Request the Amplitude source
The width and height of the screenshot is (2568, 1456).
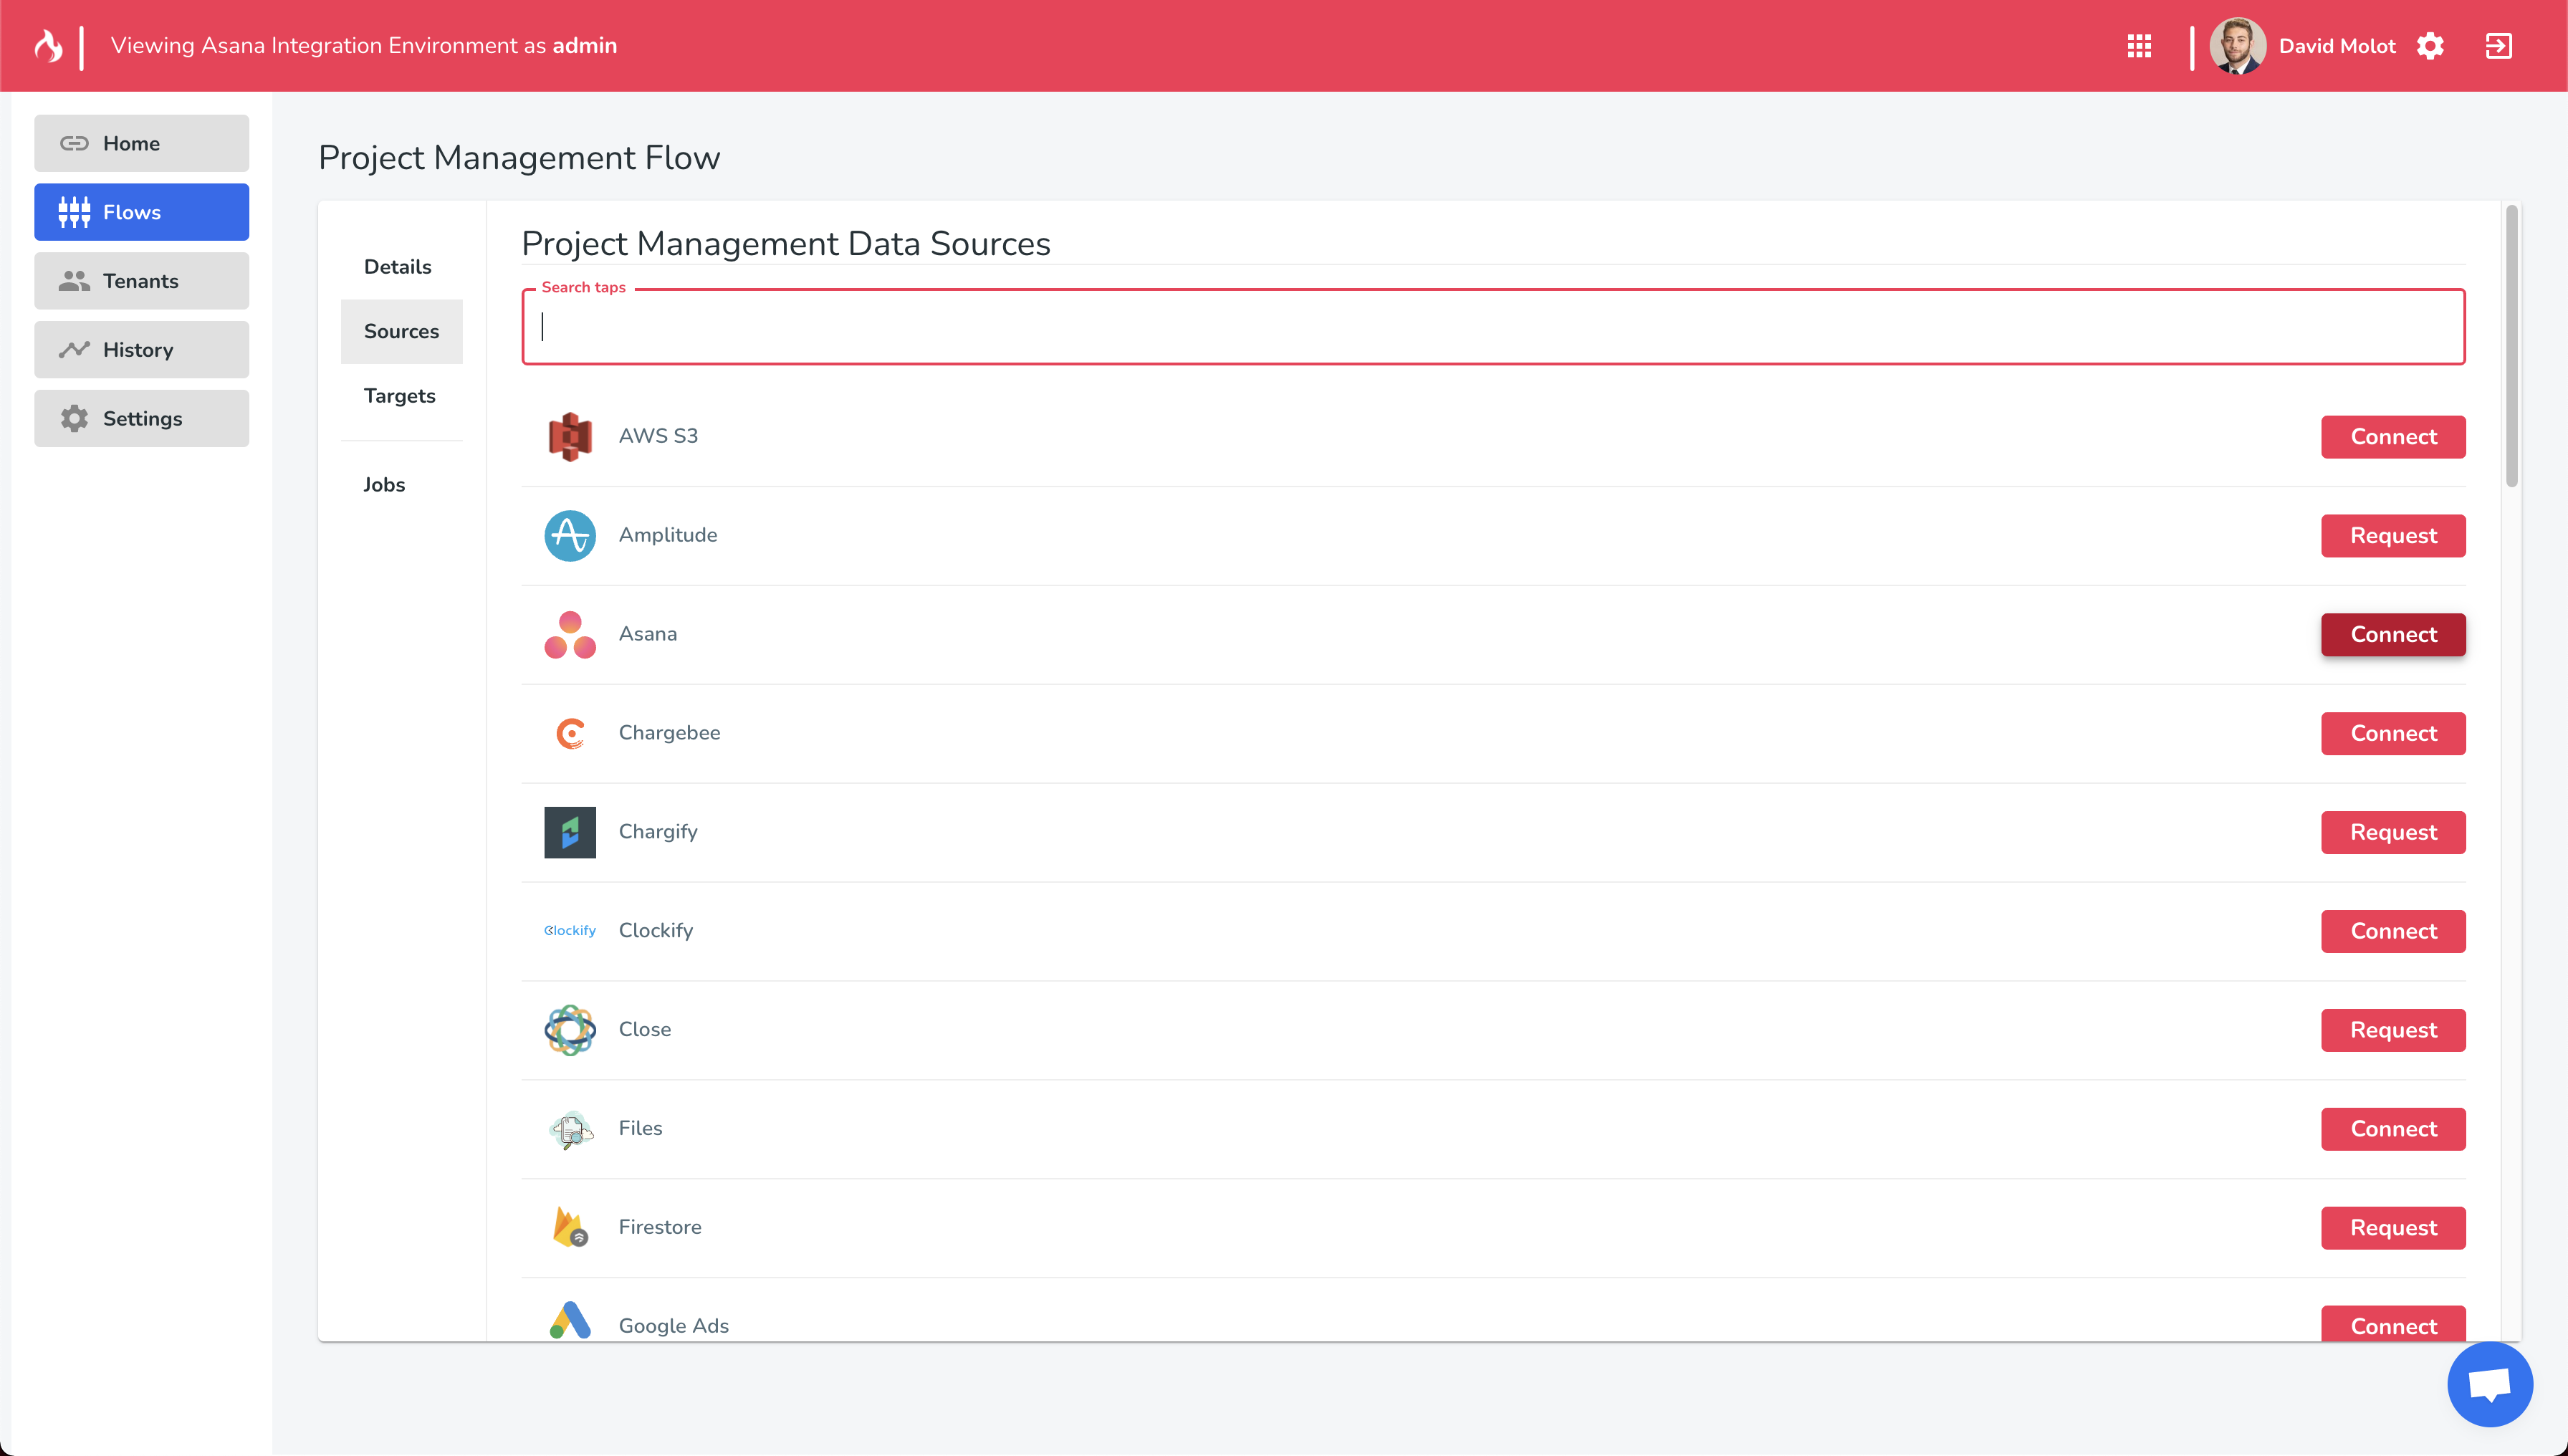coord(2393,536)
